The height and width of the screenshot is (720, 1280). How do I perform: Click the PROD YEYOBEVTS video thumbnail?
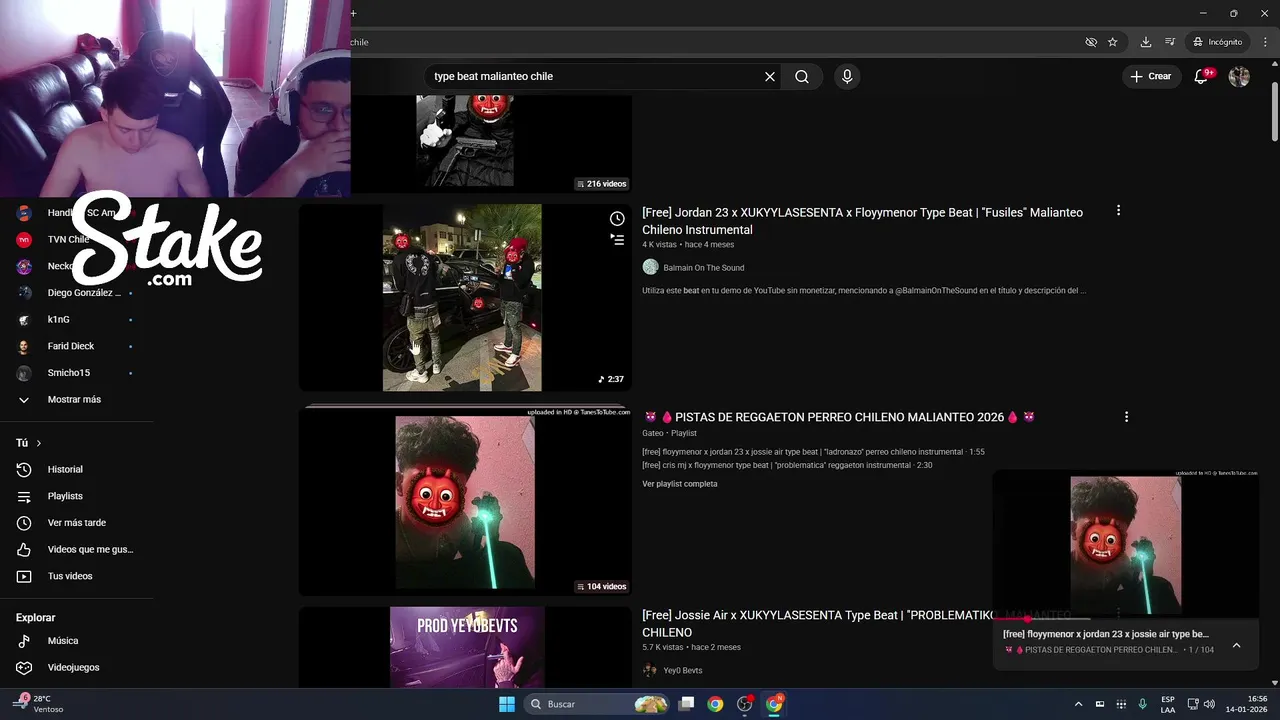click(465, 647)
